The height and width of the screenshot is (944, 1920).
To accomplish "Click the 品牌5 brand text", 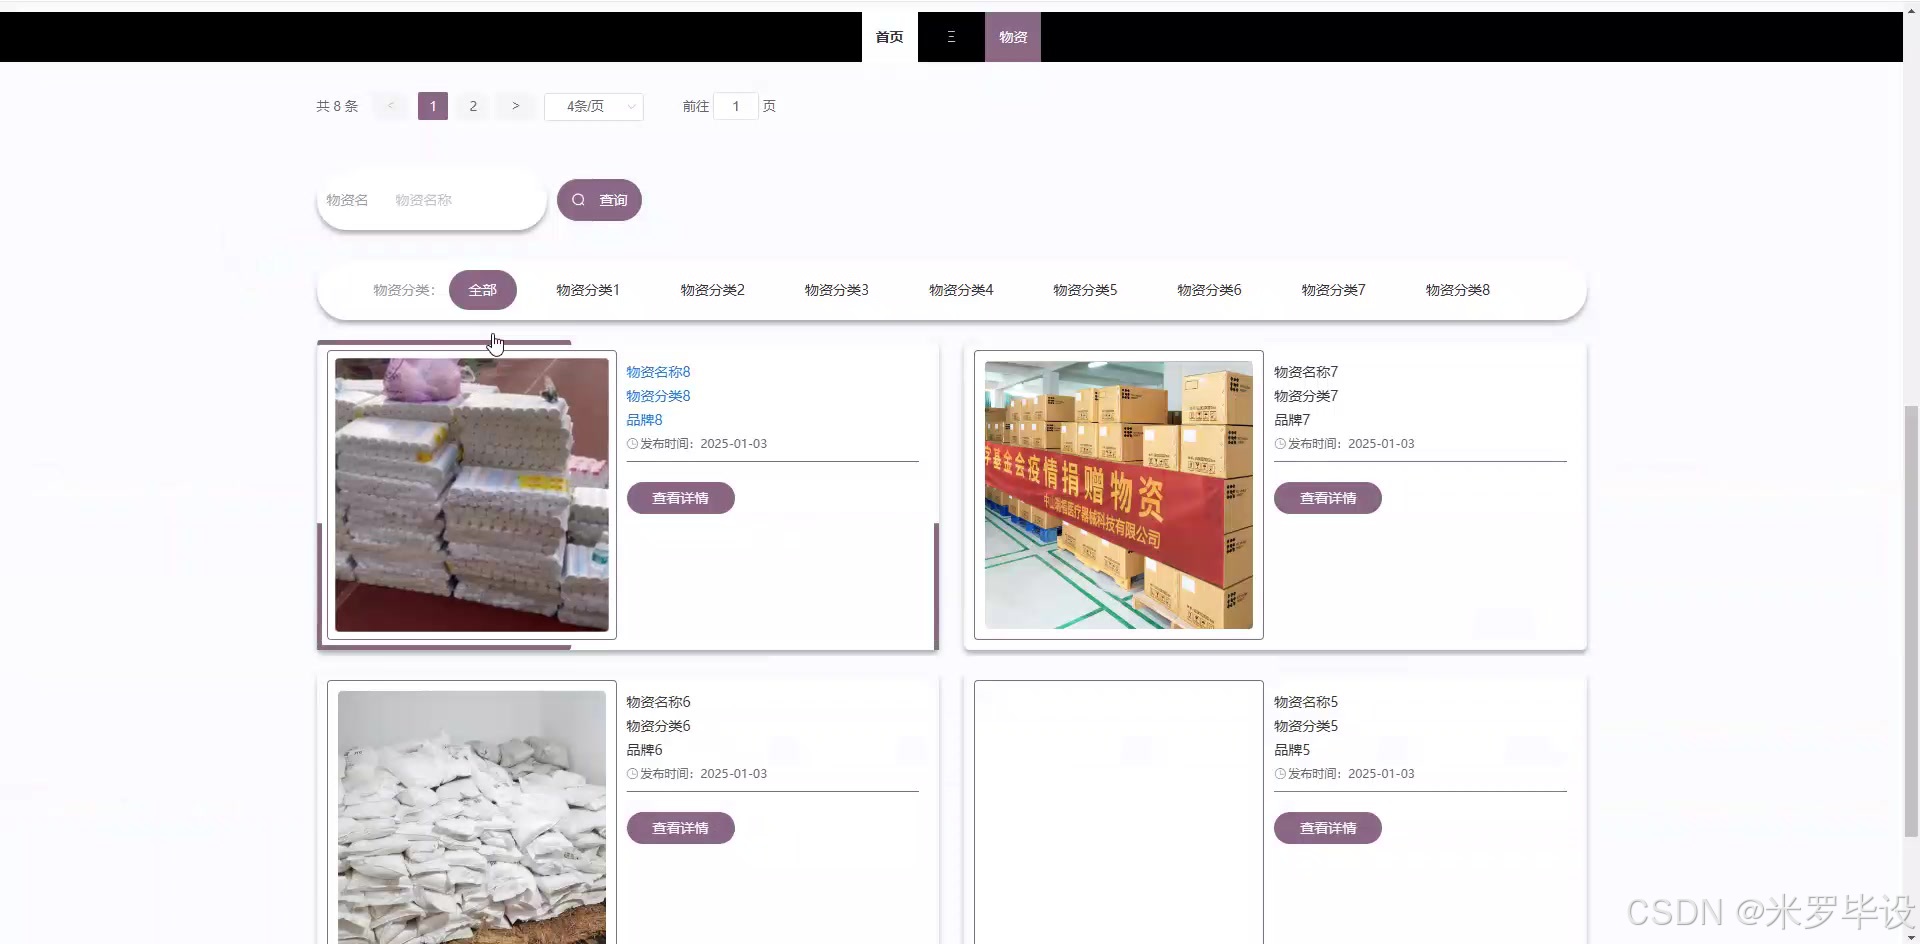I will click(1292, 750).
